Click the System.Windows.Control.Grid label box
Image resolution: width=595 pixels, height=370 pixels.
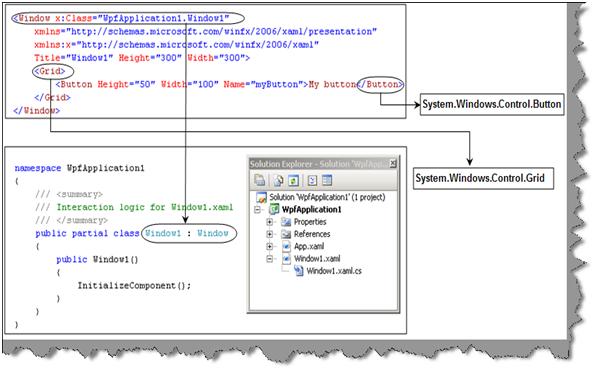[x=483, y=178]
